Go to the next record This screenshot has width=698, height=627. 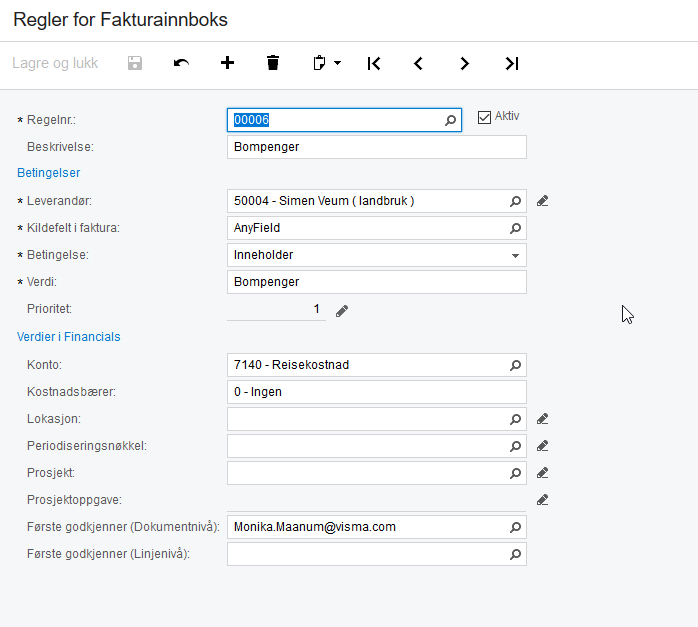(x=464, y=64)
